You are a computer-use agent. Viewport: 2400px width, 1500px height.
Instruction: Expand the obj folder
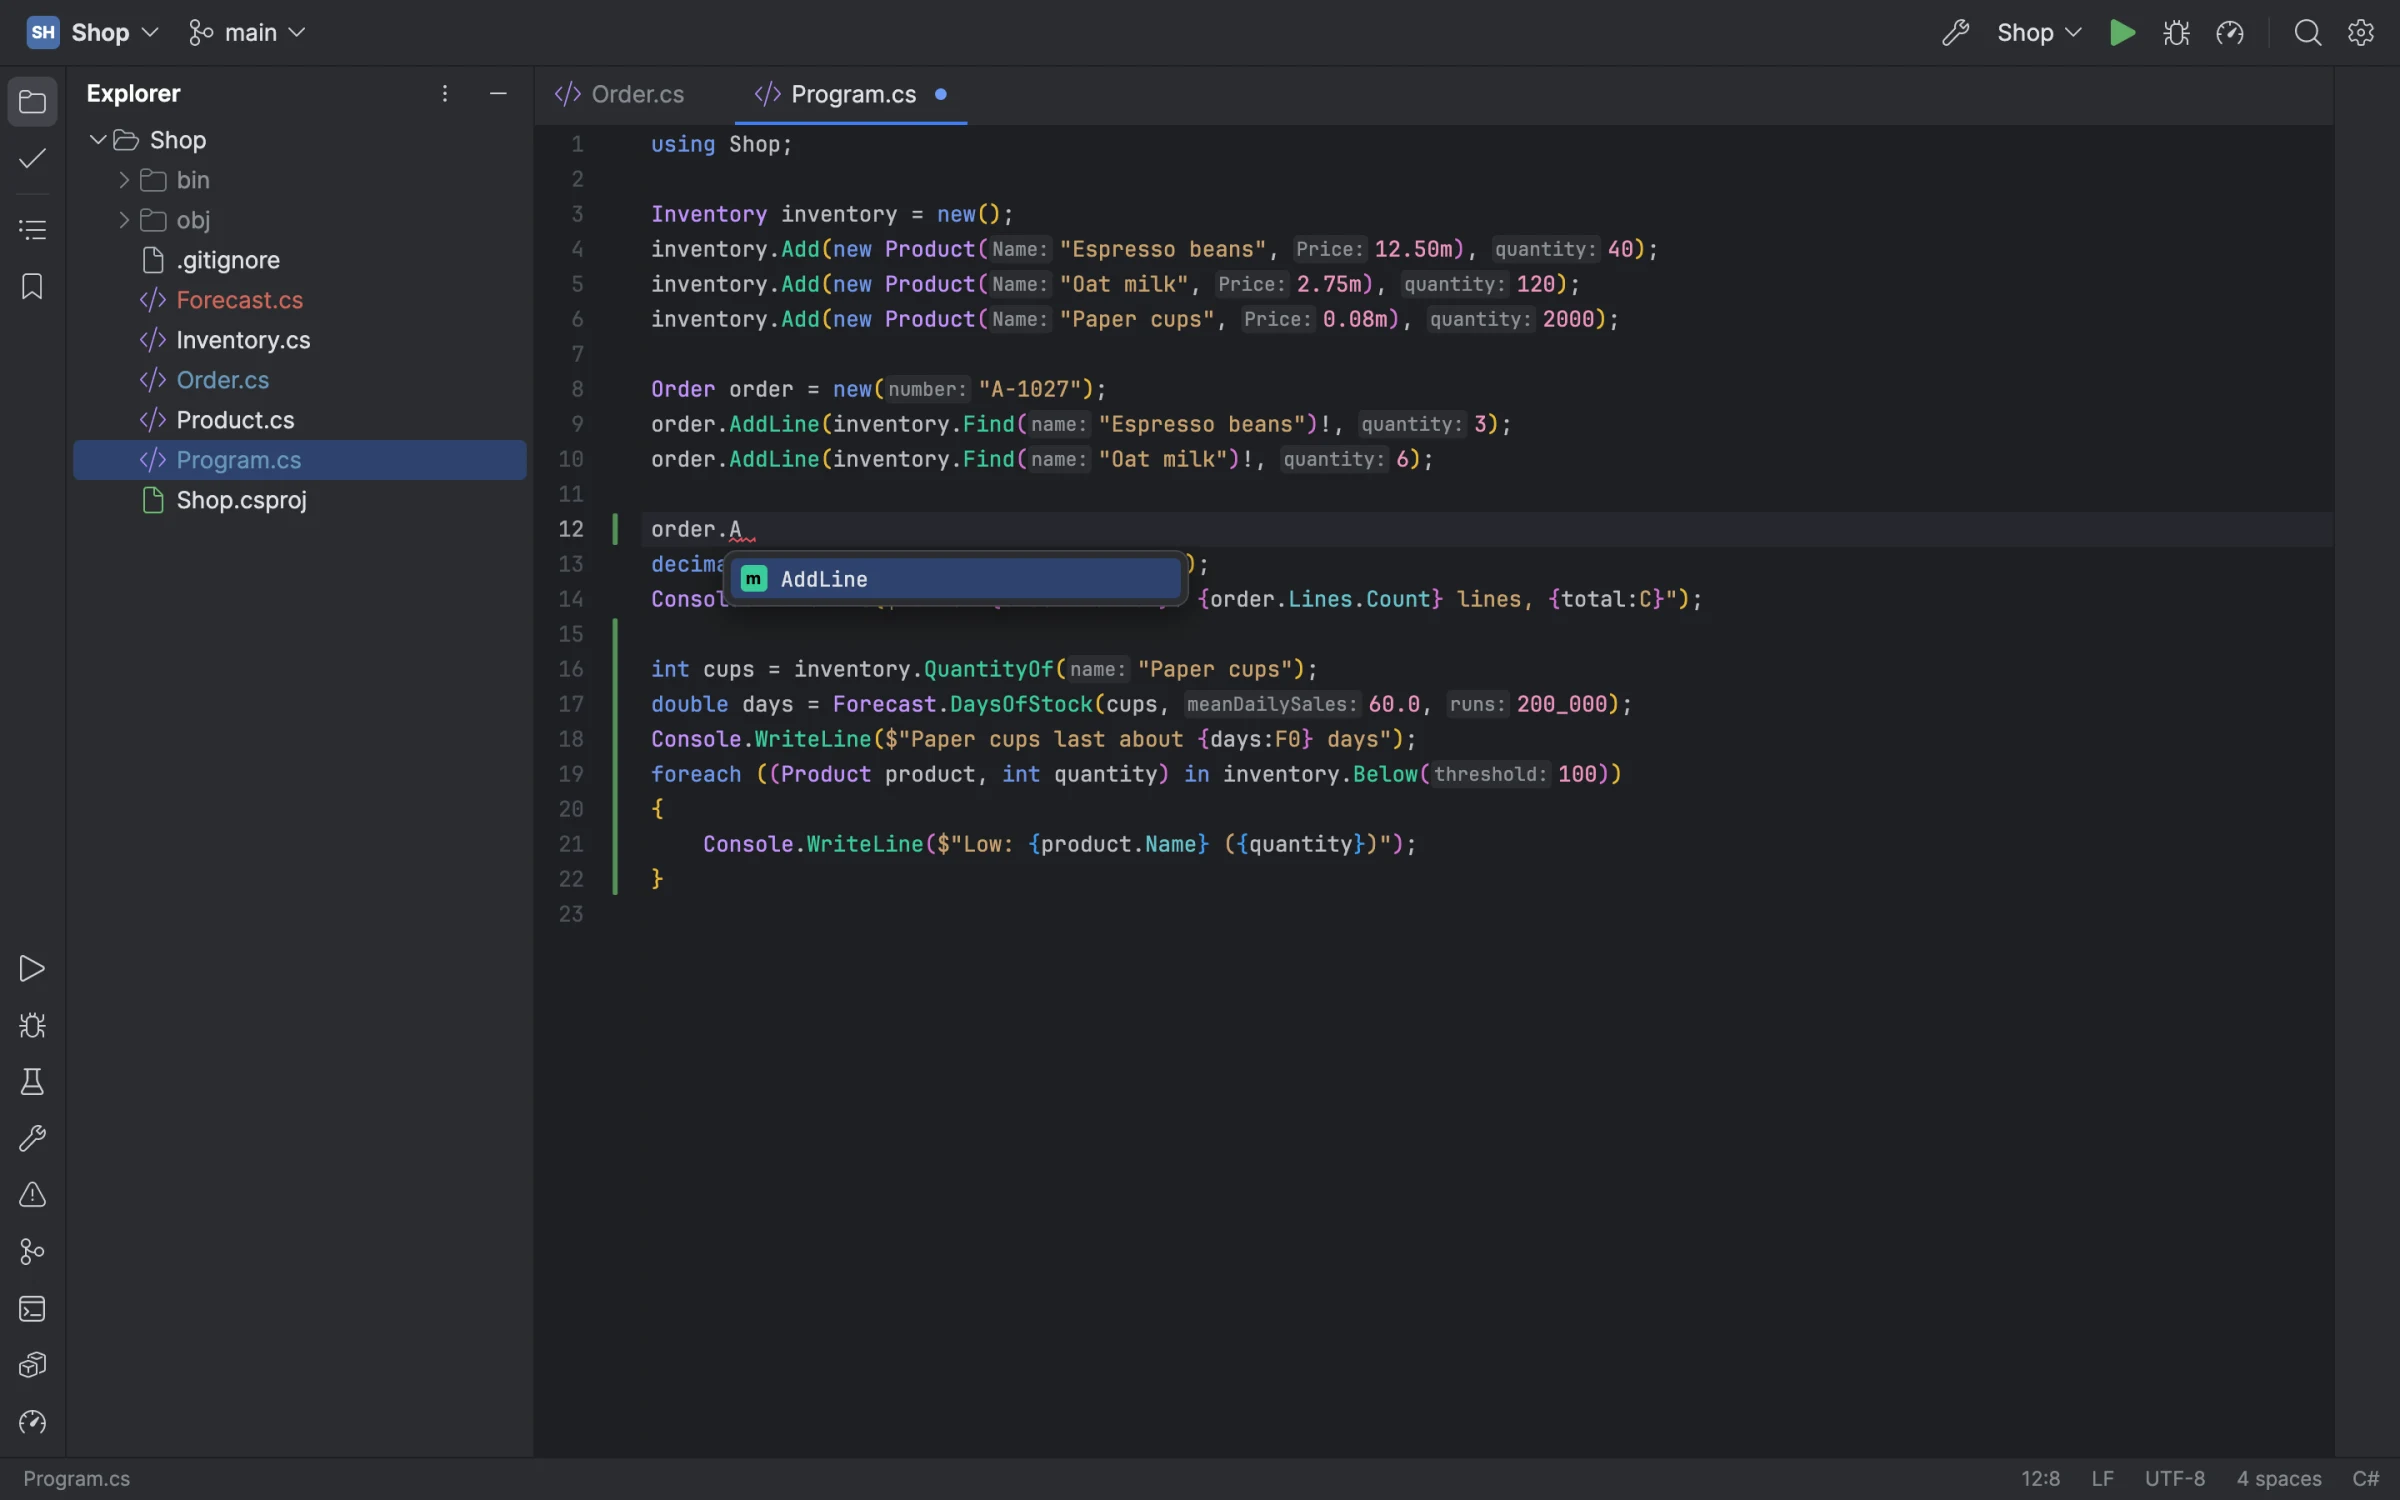click(124, 220)
